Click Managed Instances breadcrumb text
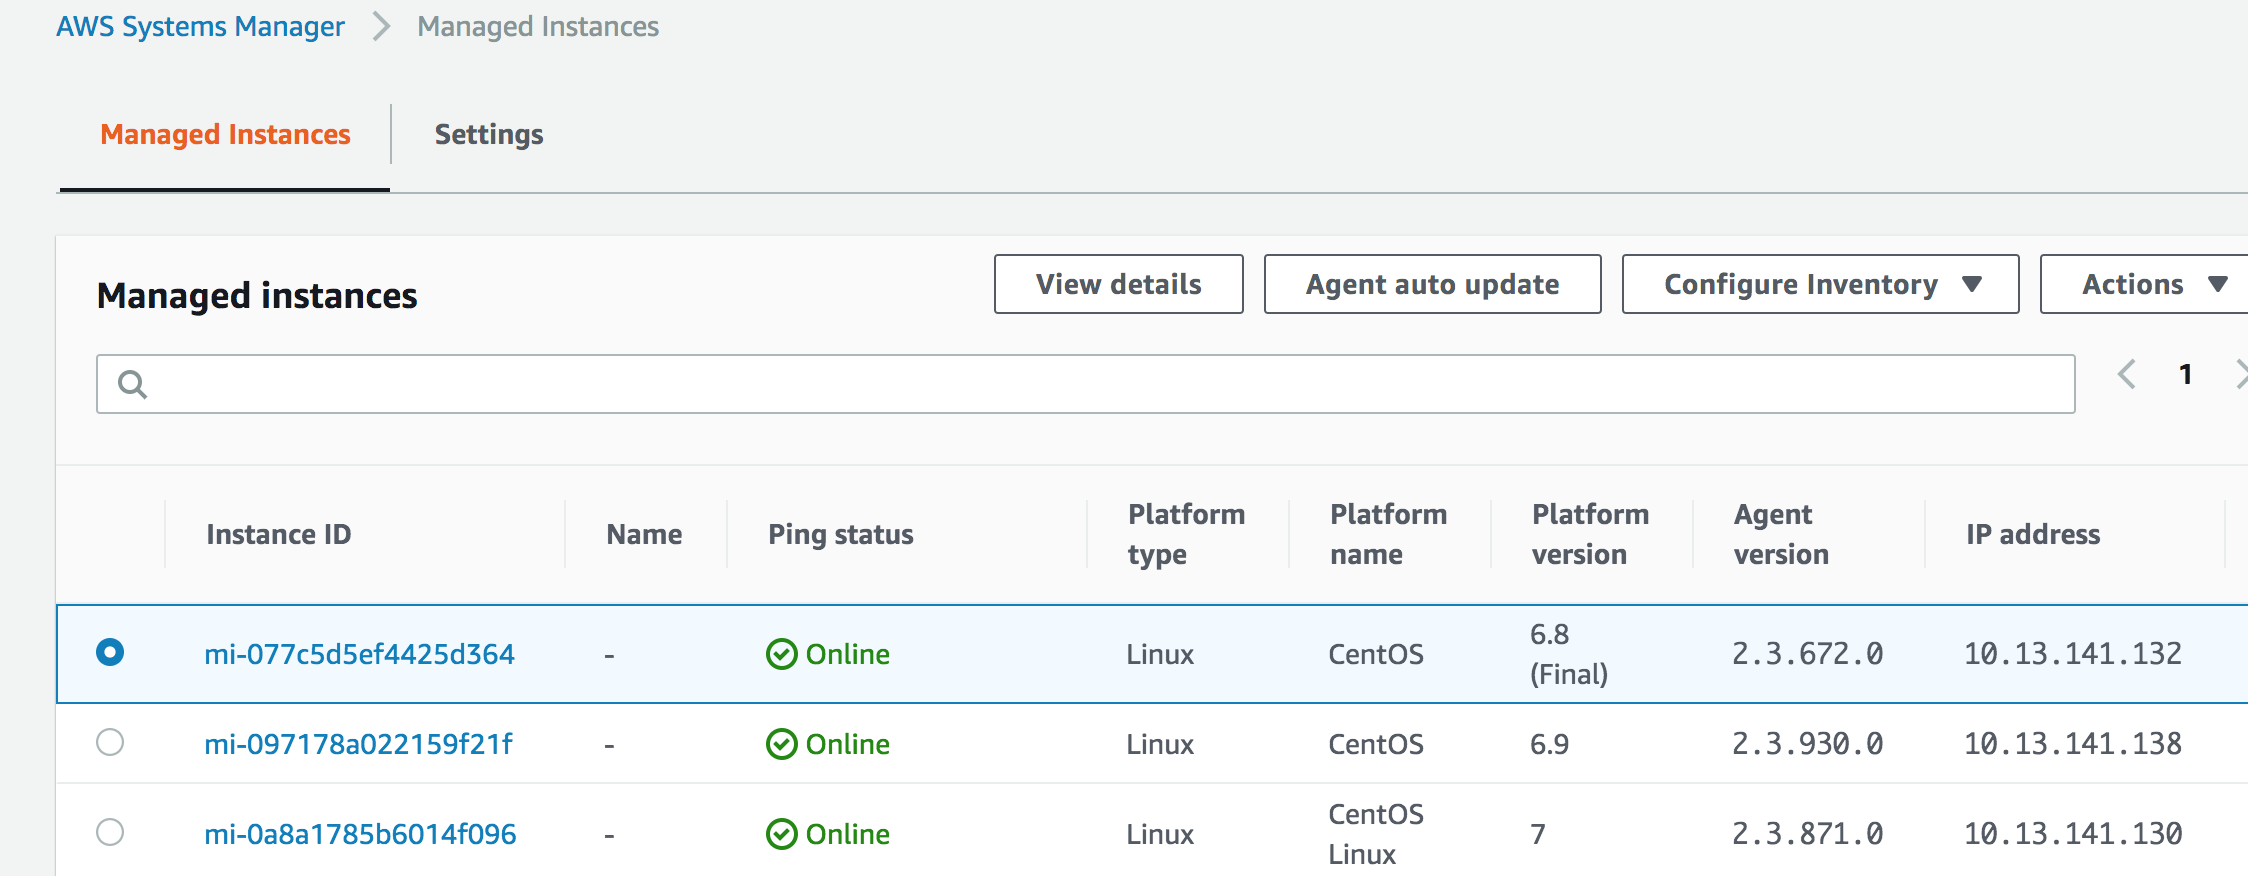 [538, 27]
